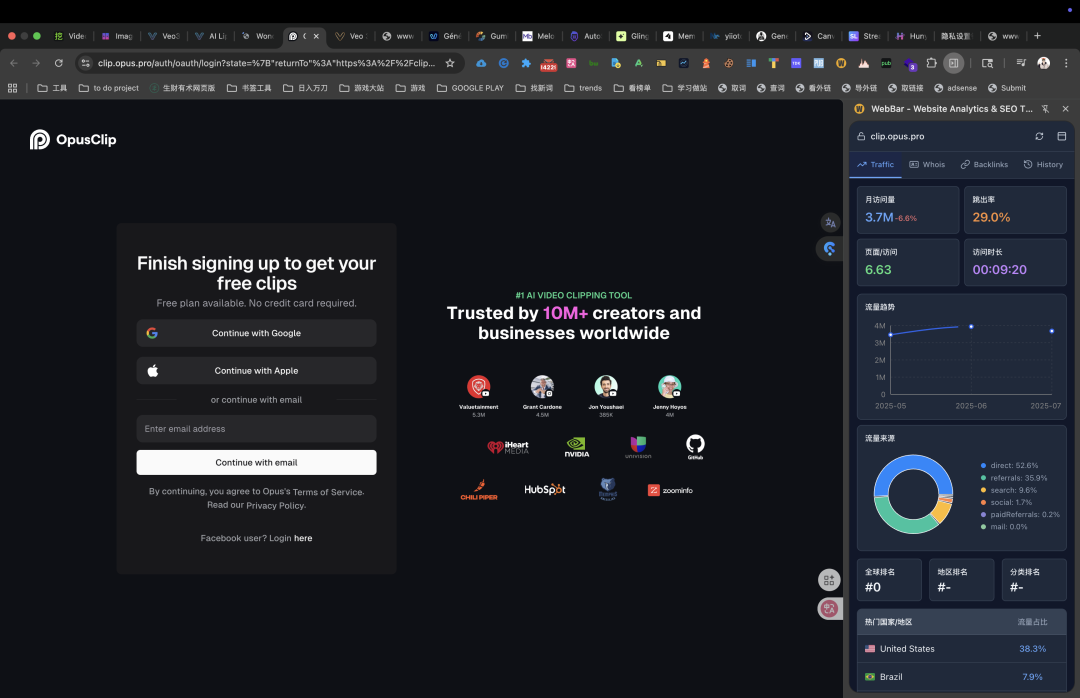This screenshot has height=698, width=1080.
Task: Open the 'GOOGLE PLAY' bookmarks folder
Action: click(470, 88)
